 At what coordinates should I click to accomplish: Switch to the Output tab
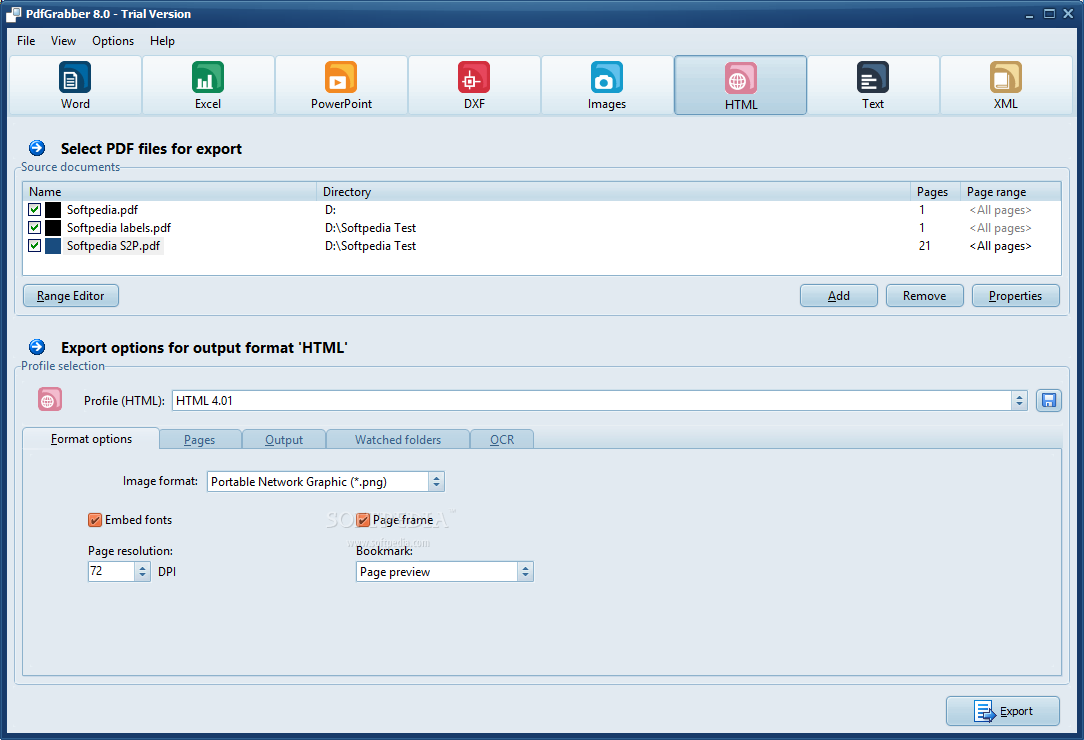pos(284,440)
